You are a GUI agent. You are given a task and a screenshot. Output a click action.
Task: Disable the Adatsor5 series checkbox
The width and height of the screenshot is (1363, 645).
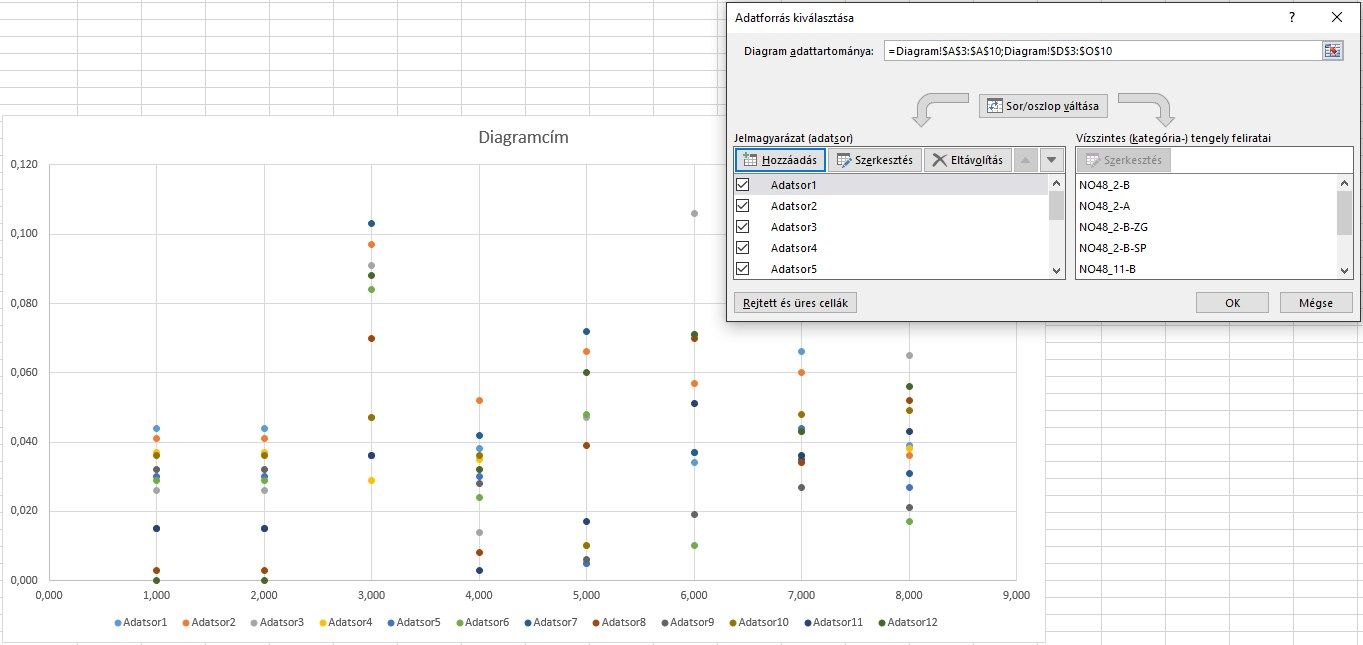point(742,268)
